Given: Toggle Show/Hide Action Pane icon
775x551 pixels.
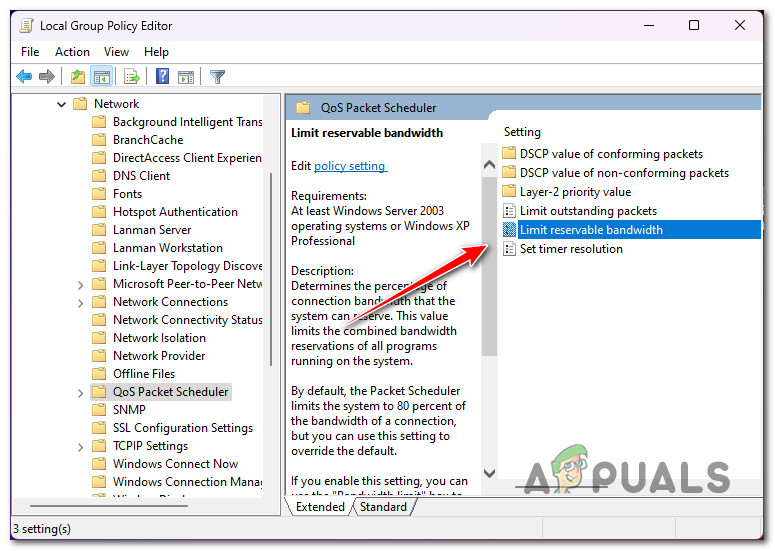Looking at the screenshot, I should point(186,77).
